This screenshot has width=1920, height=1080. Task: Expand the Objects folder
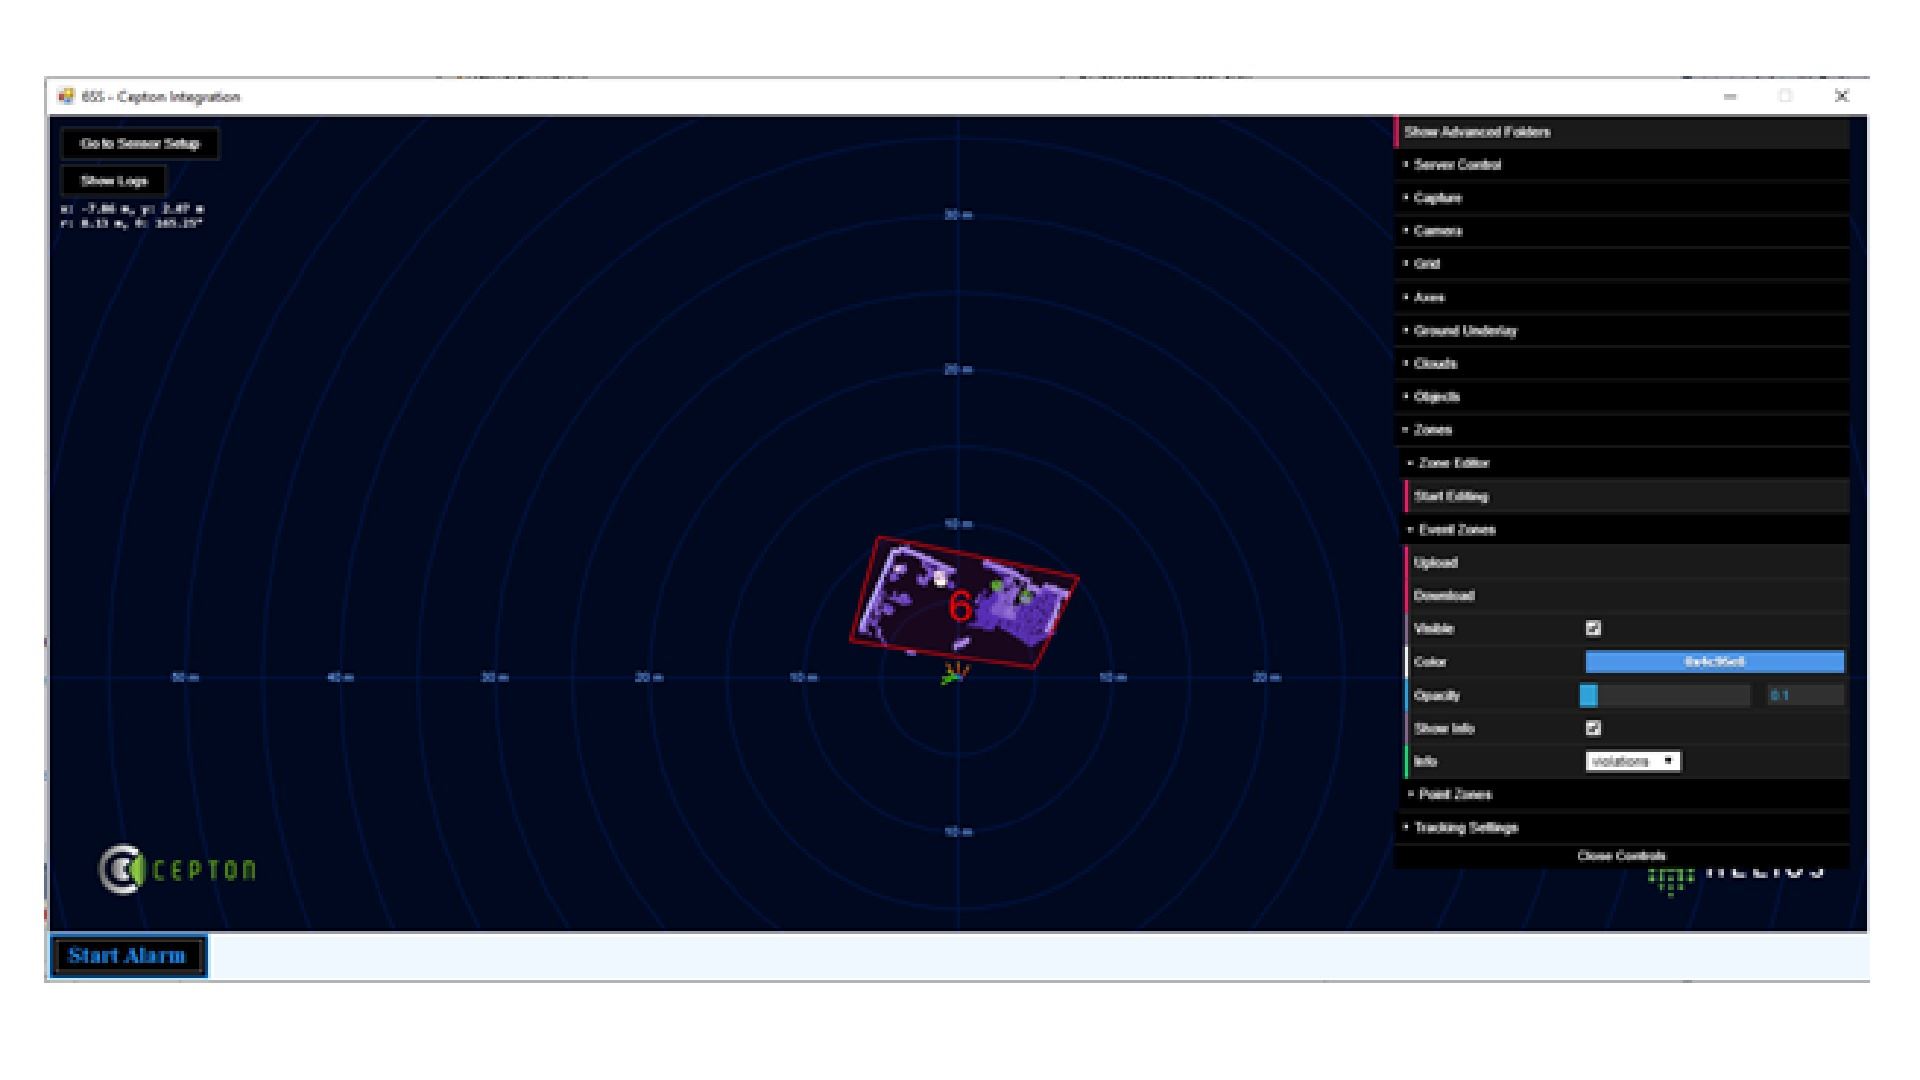pos(1622,396)
